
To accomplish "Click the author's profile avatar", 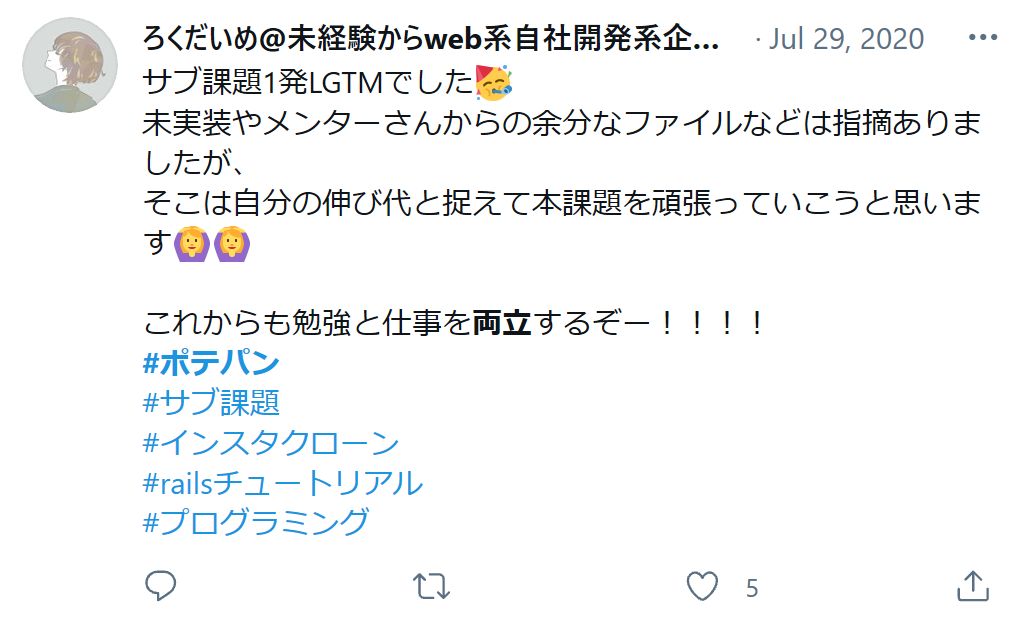I will [70, 65].
